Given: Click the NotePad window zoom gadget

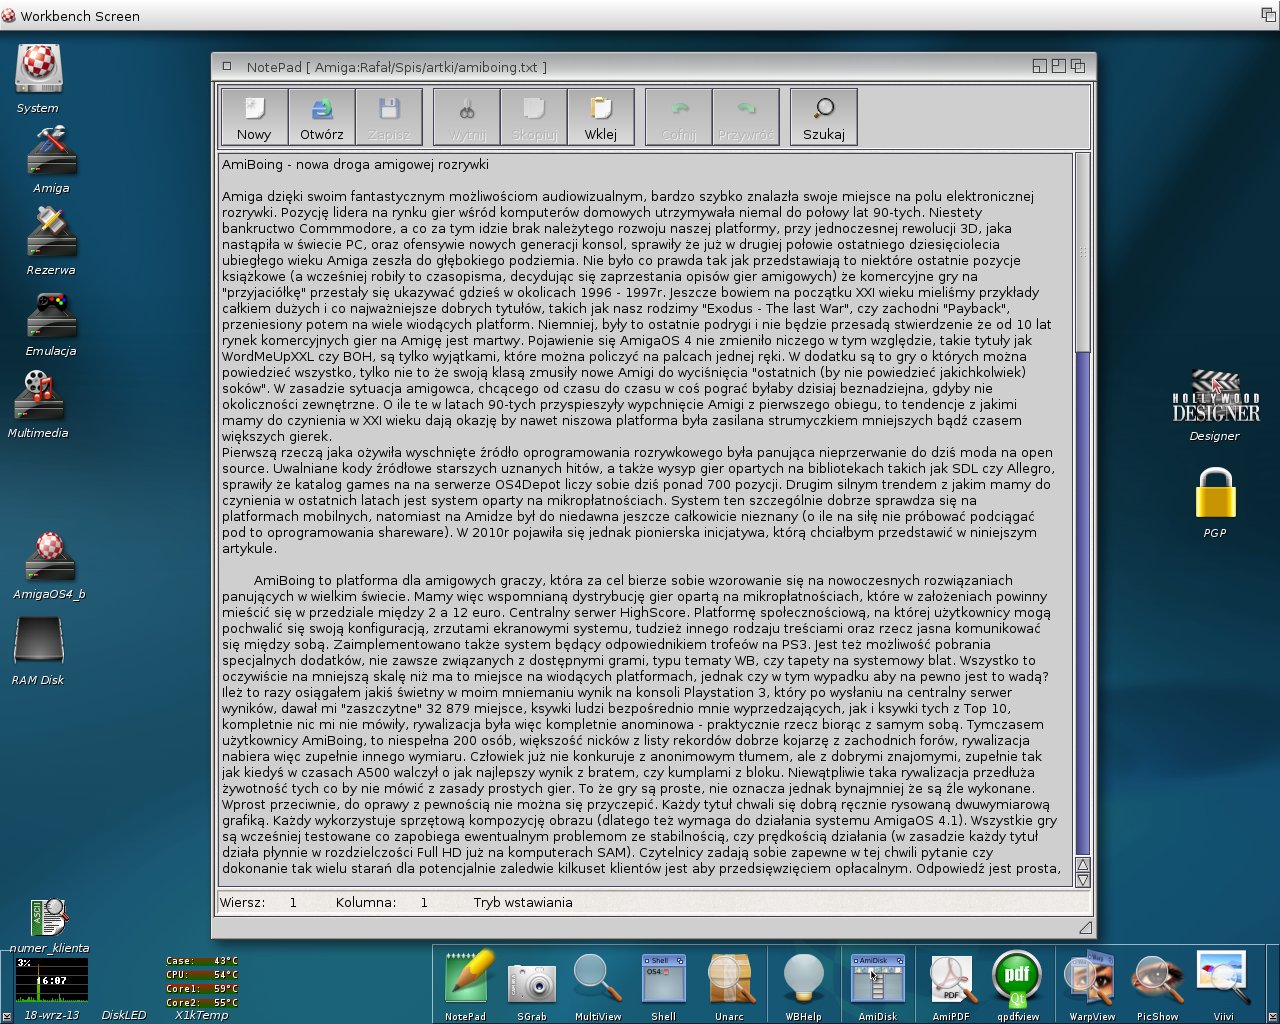Looking at the screenshot, I should 1058,66.
